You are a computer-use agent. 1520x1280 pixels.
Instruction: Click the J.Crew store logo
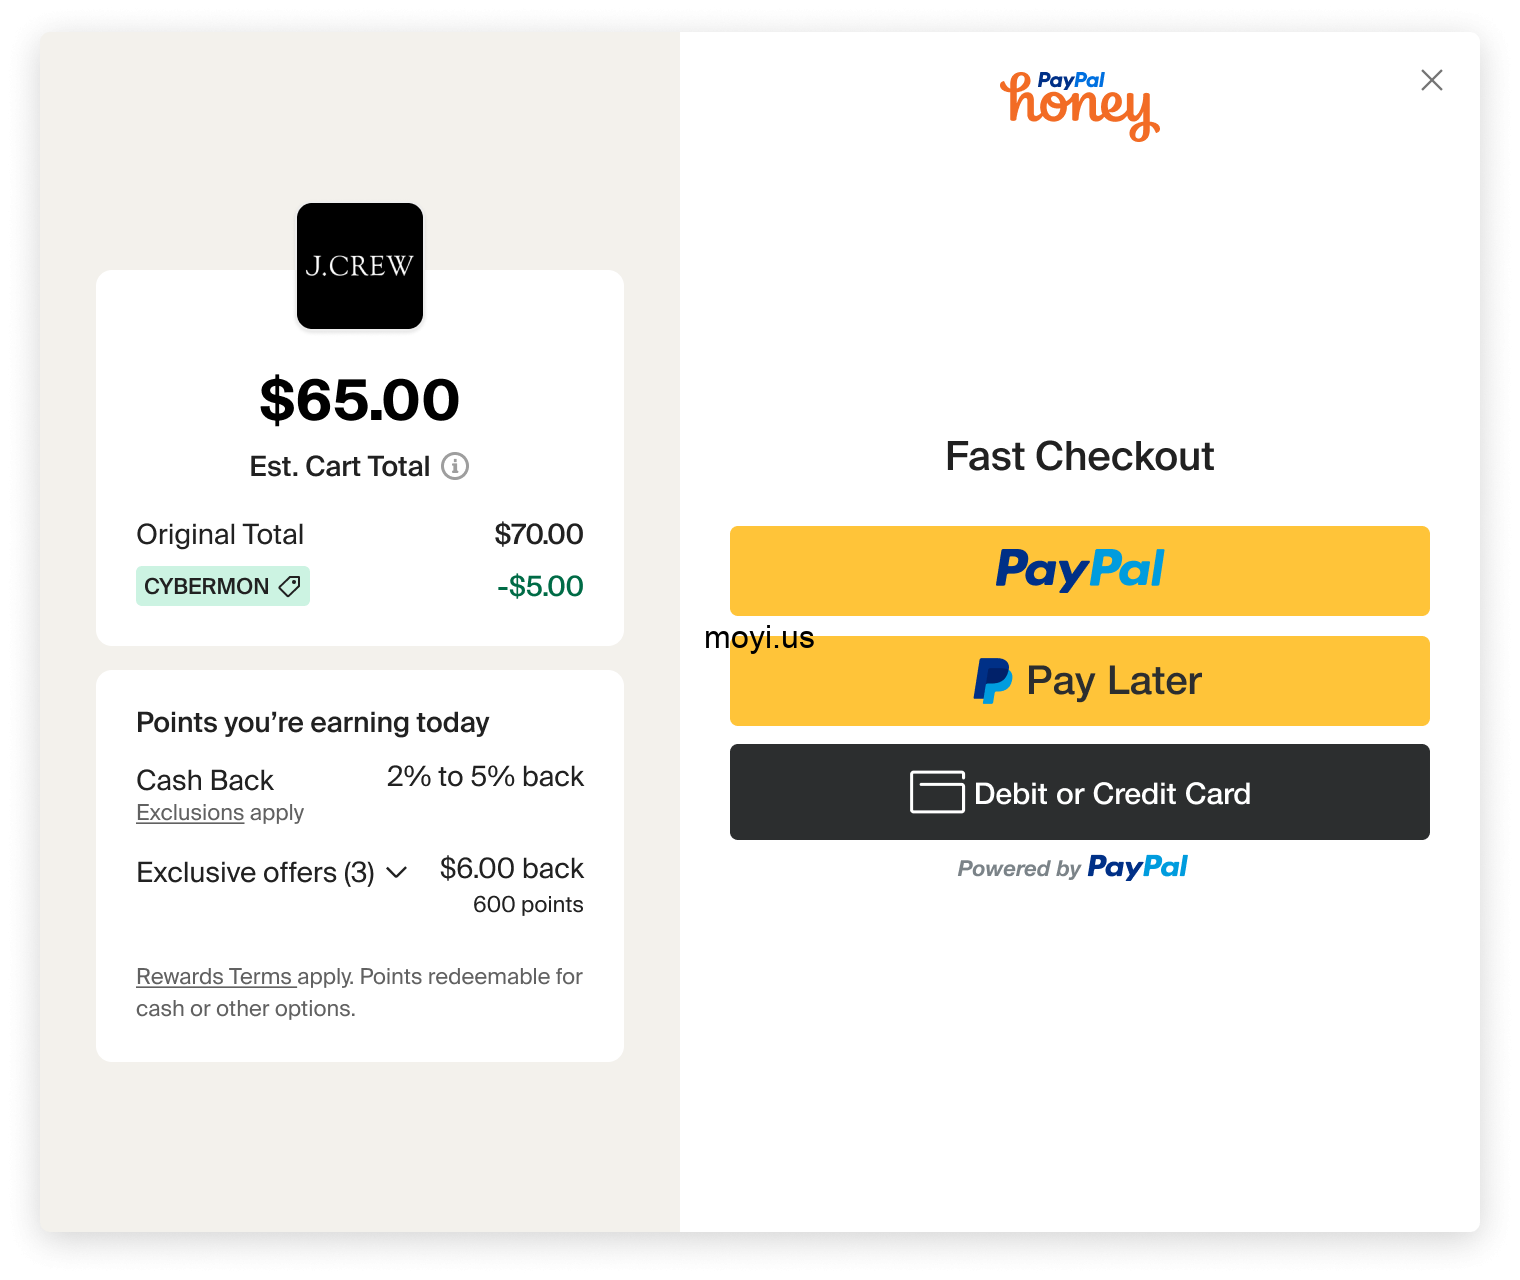click(360, 266)
